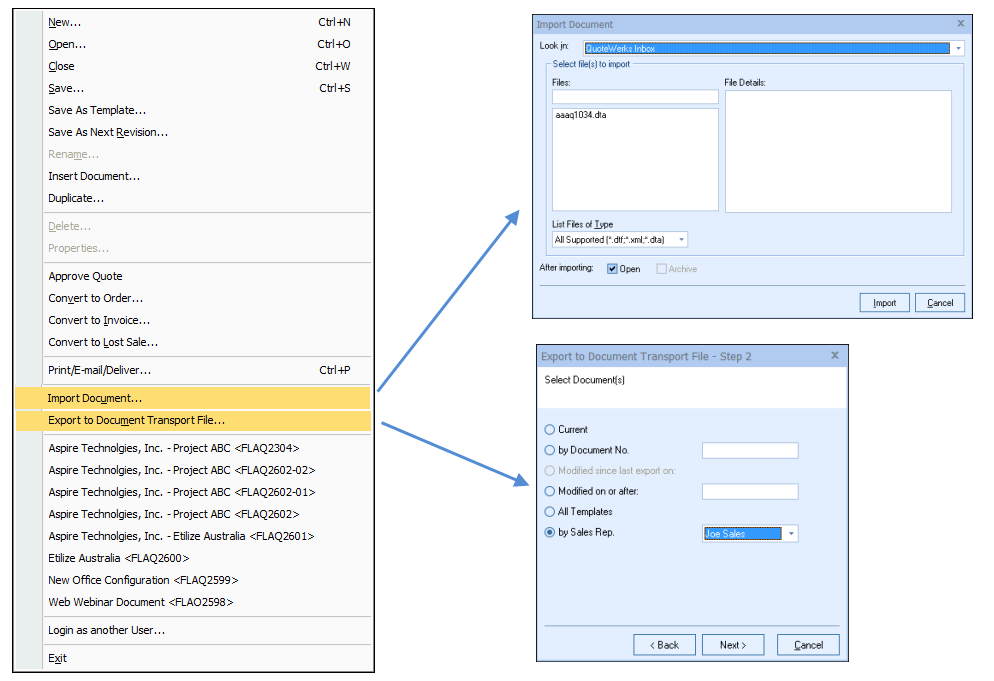Select file aaaq1034.dta in Files list
This screenshot has height=681, width=994.
click(581, 116)
